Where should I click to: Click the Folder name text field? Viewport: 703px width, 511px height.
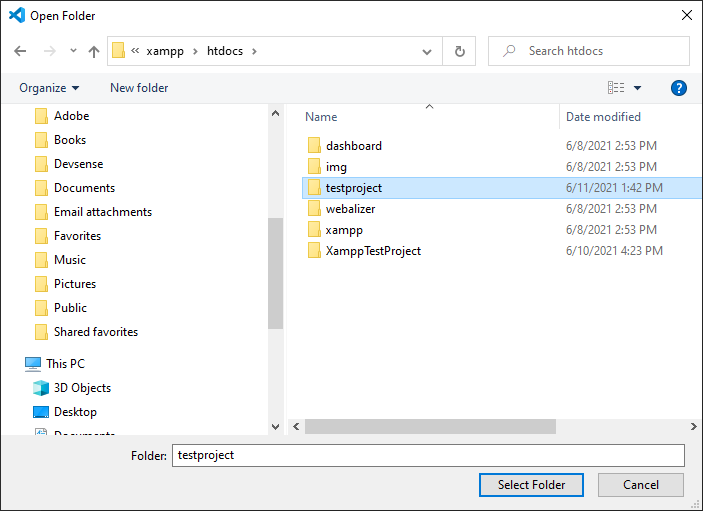[428, 455]
